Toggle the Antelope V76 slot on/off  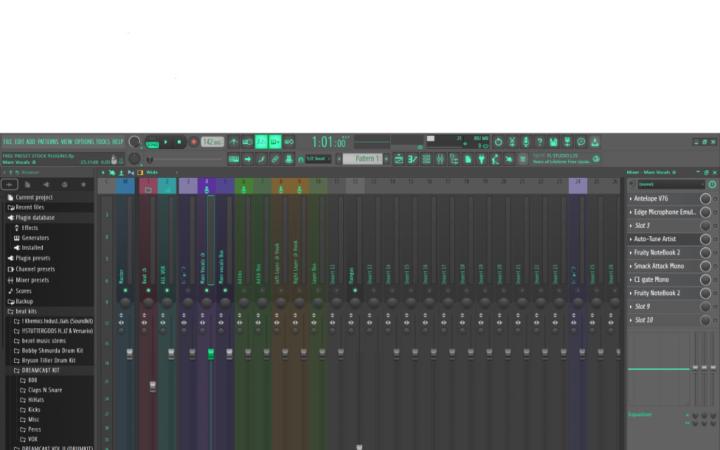pos(705,199)
